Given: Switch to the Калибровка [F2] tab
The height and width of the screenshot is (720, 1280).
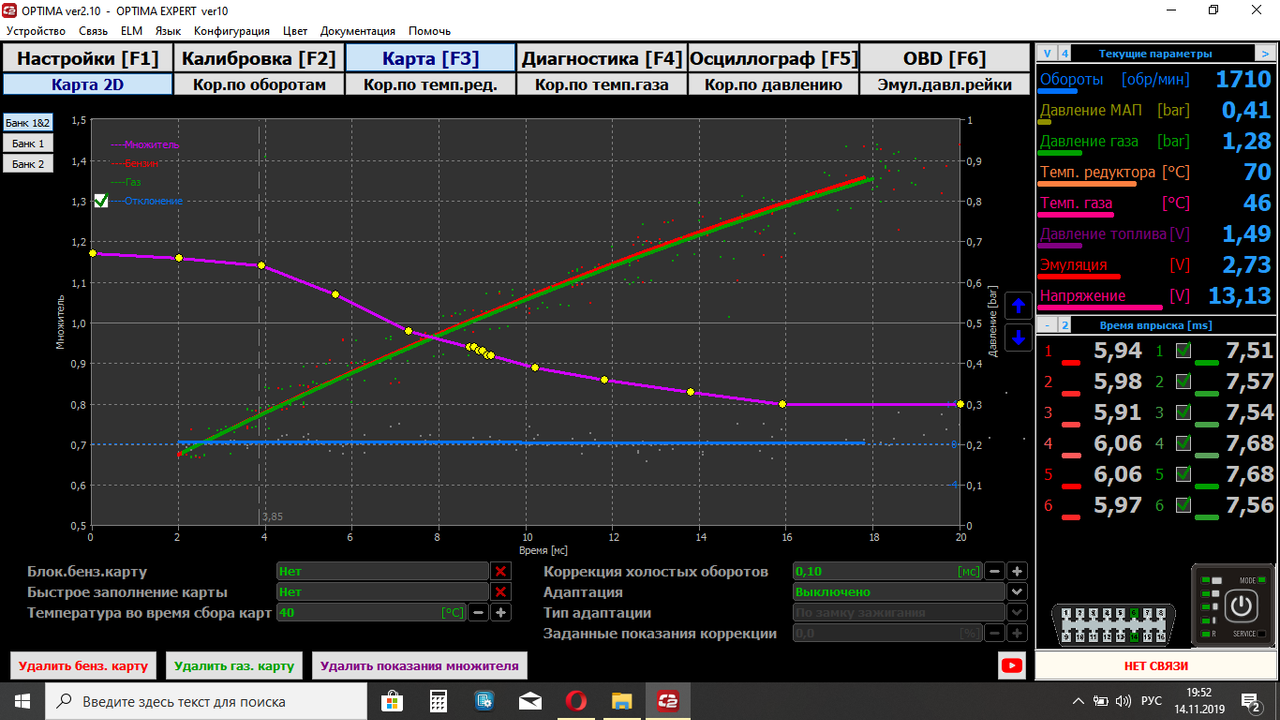Looking at the screenshot, I should [x=260, y=58].
